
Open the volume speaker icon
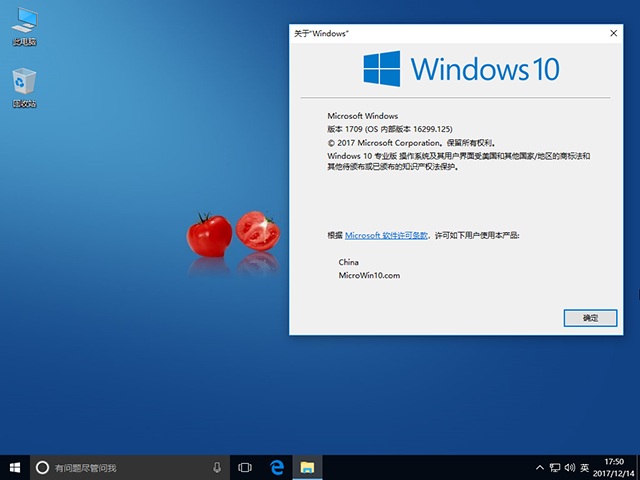point(570,467)
